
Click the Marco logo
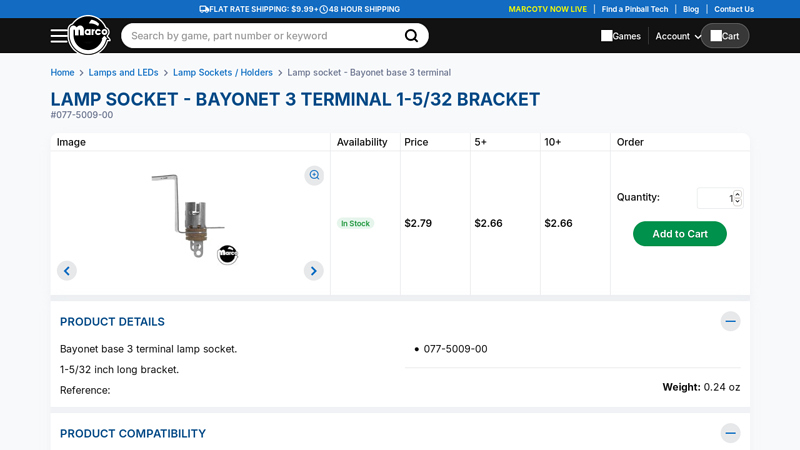tap(88, 35)
